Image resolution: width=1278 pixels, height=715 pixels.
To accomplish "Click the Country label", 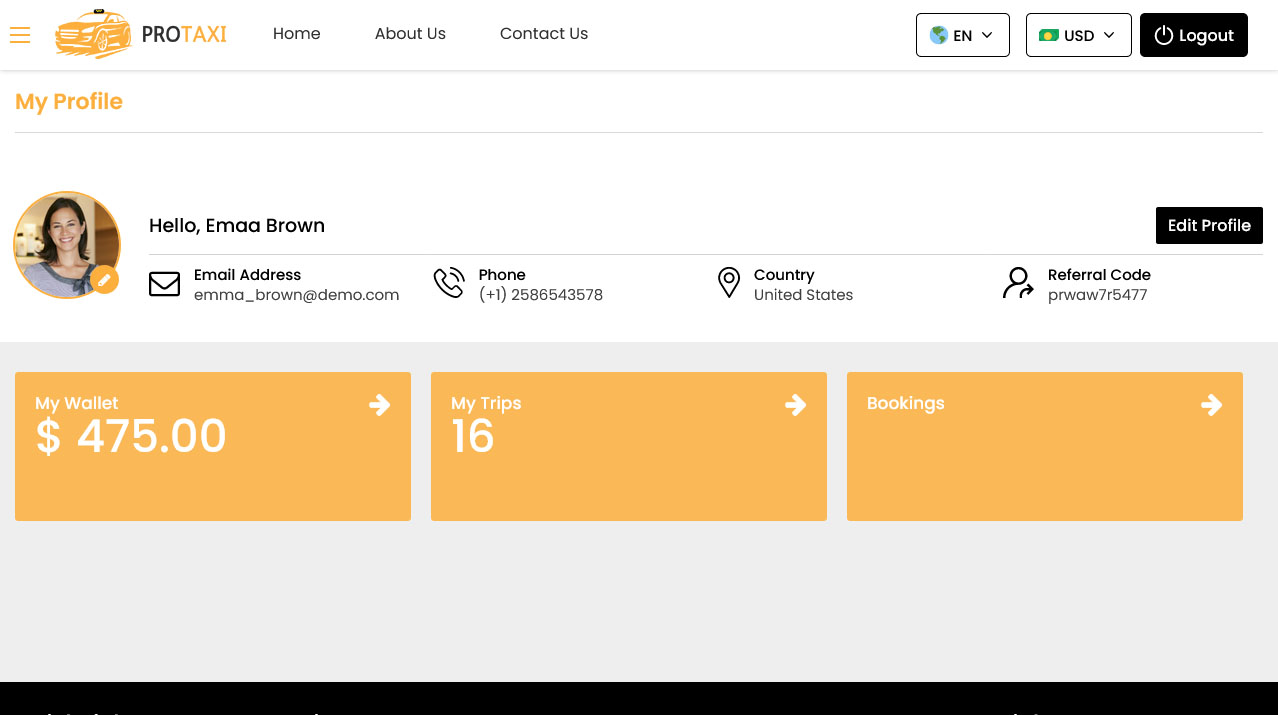I will (784, 275).
